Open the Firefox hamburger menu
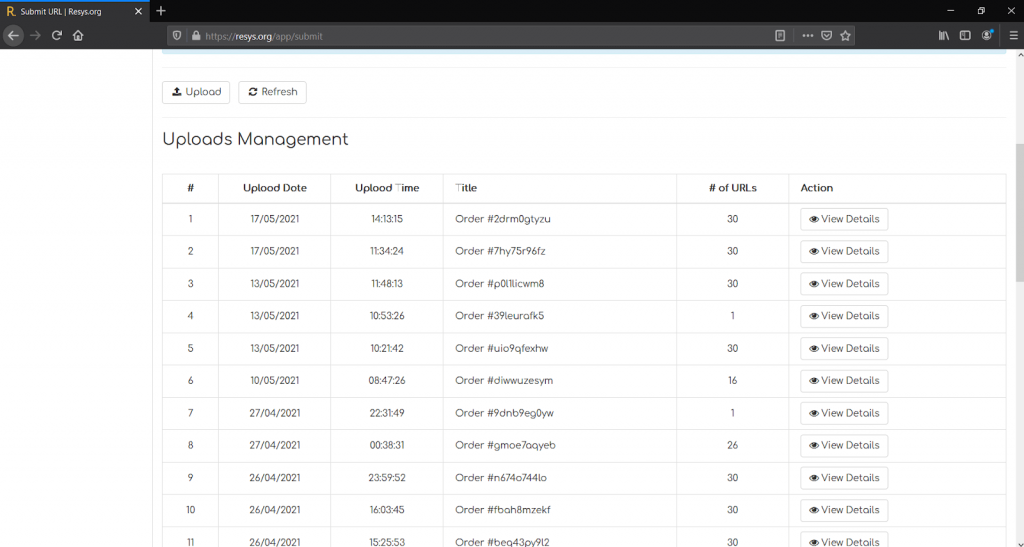The image size is (1024, 547). (1013, 36)
